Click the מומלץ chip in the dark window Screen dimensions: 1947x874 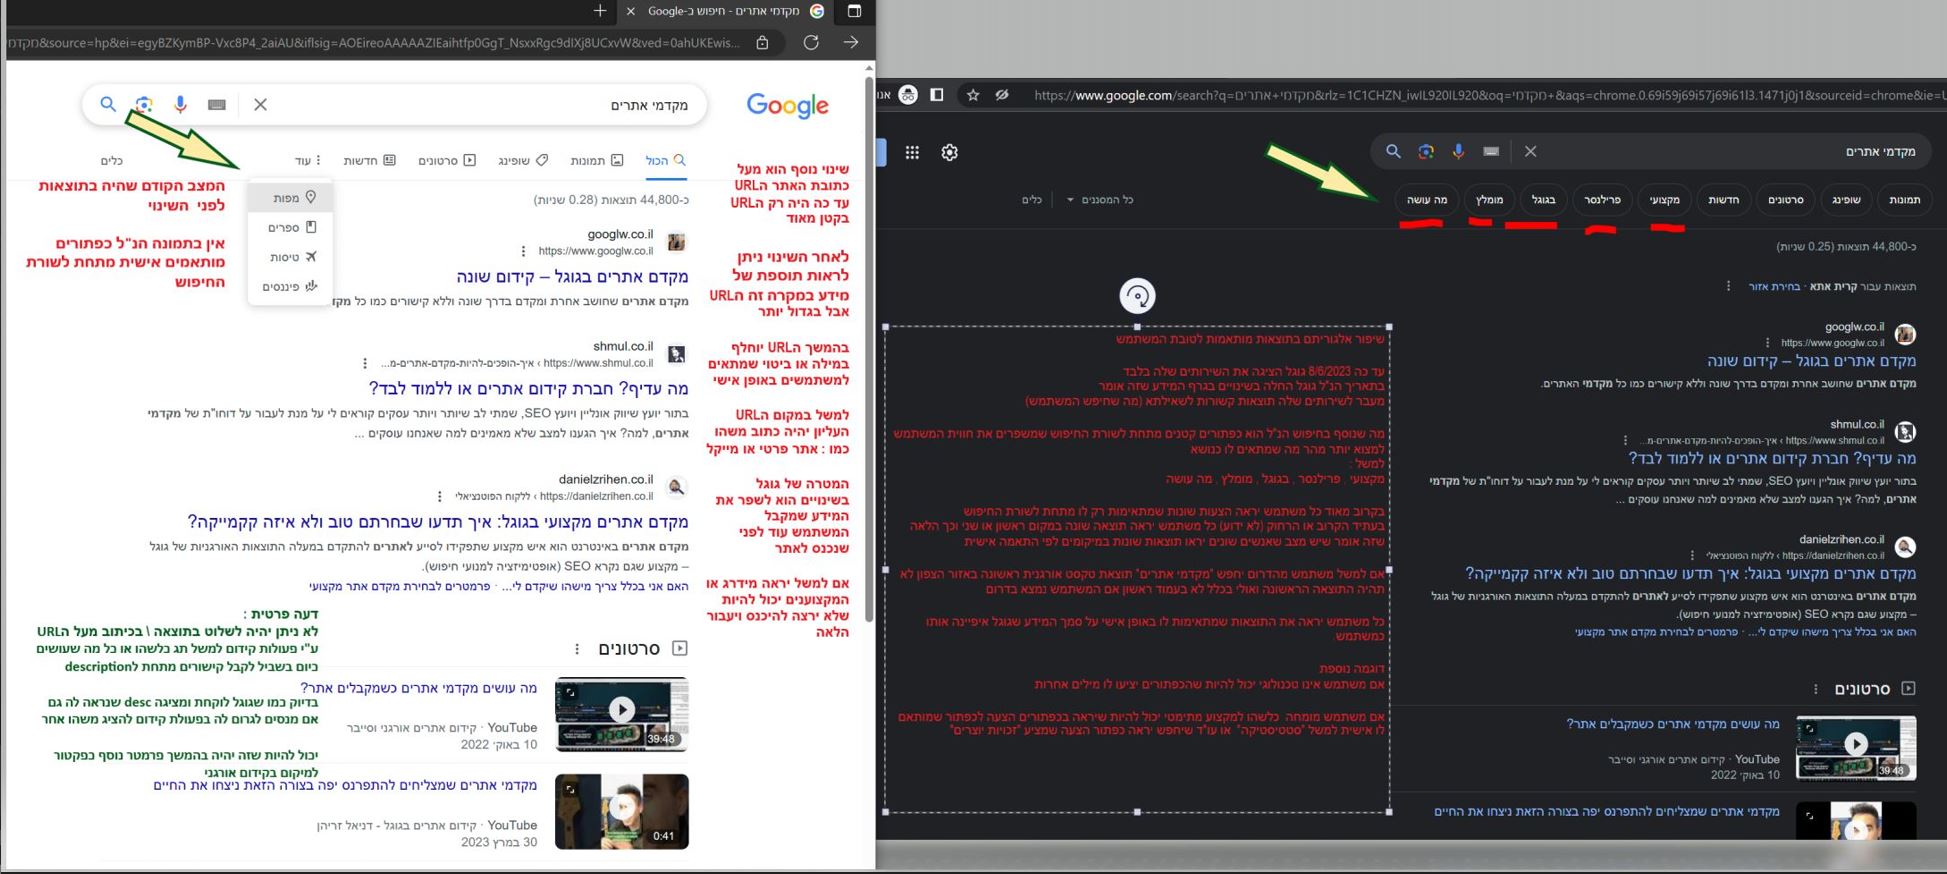coord(1489,200)
